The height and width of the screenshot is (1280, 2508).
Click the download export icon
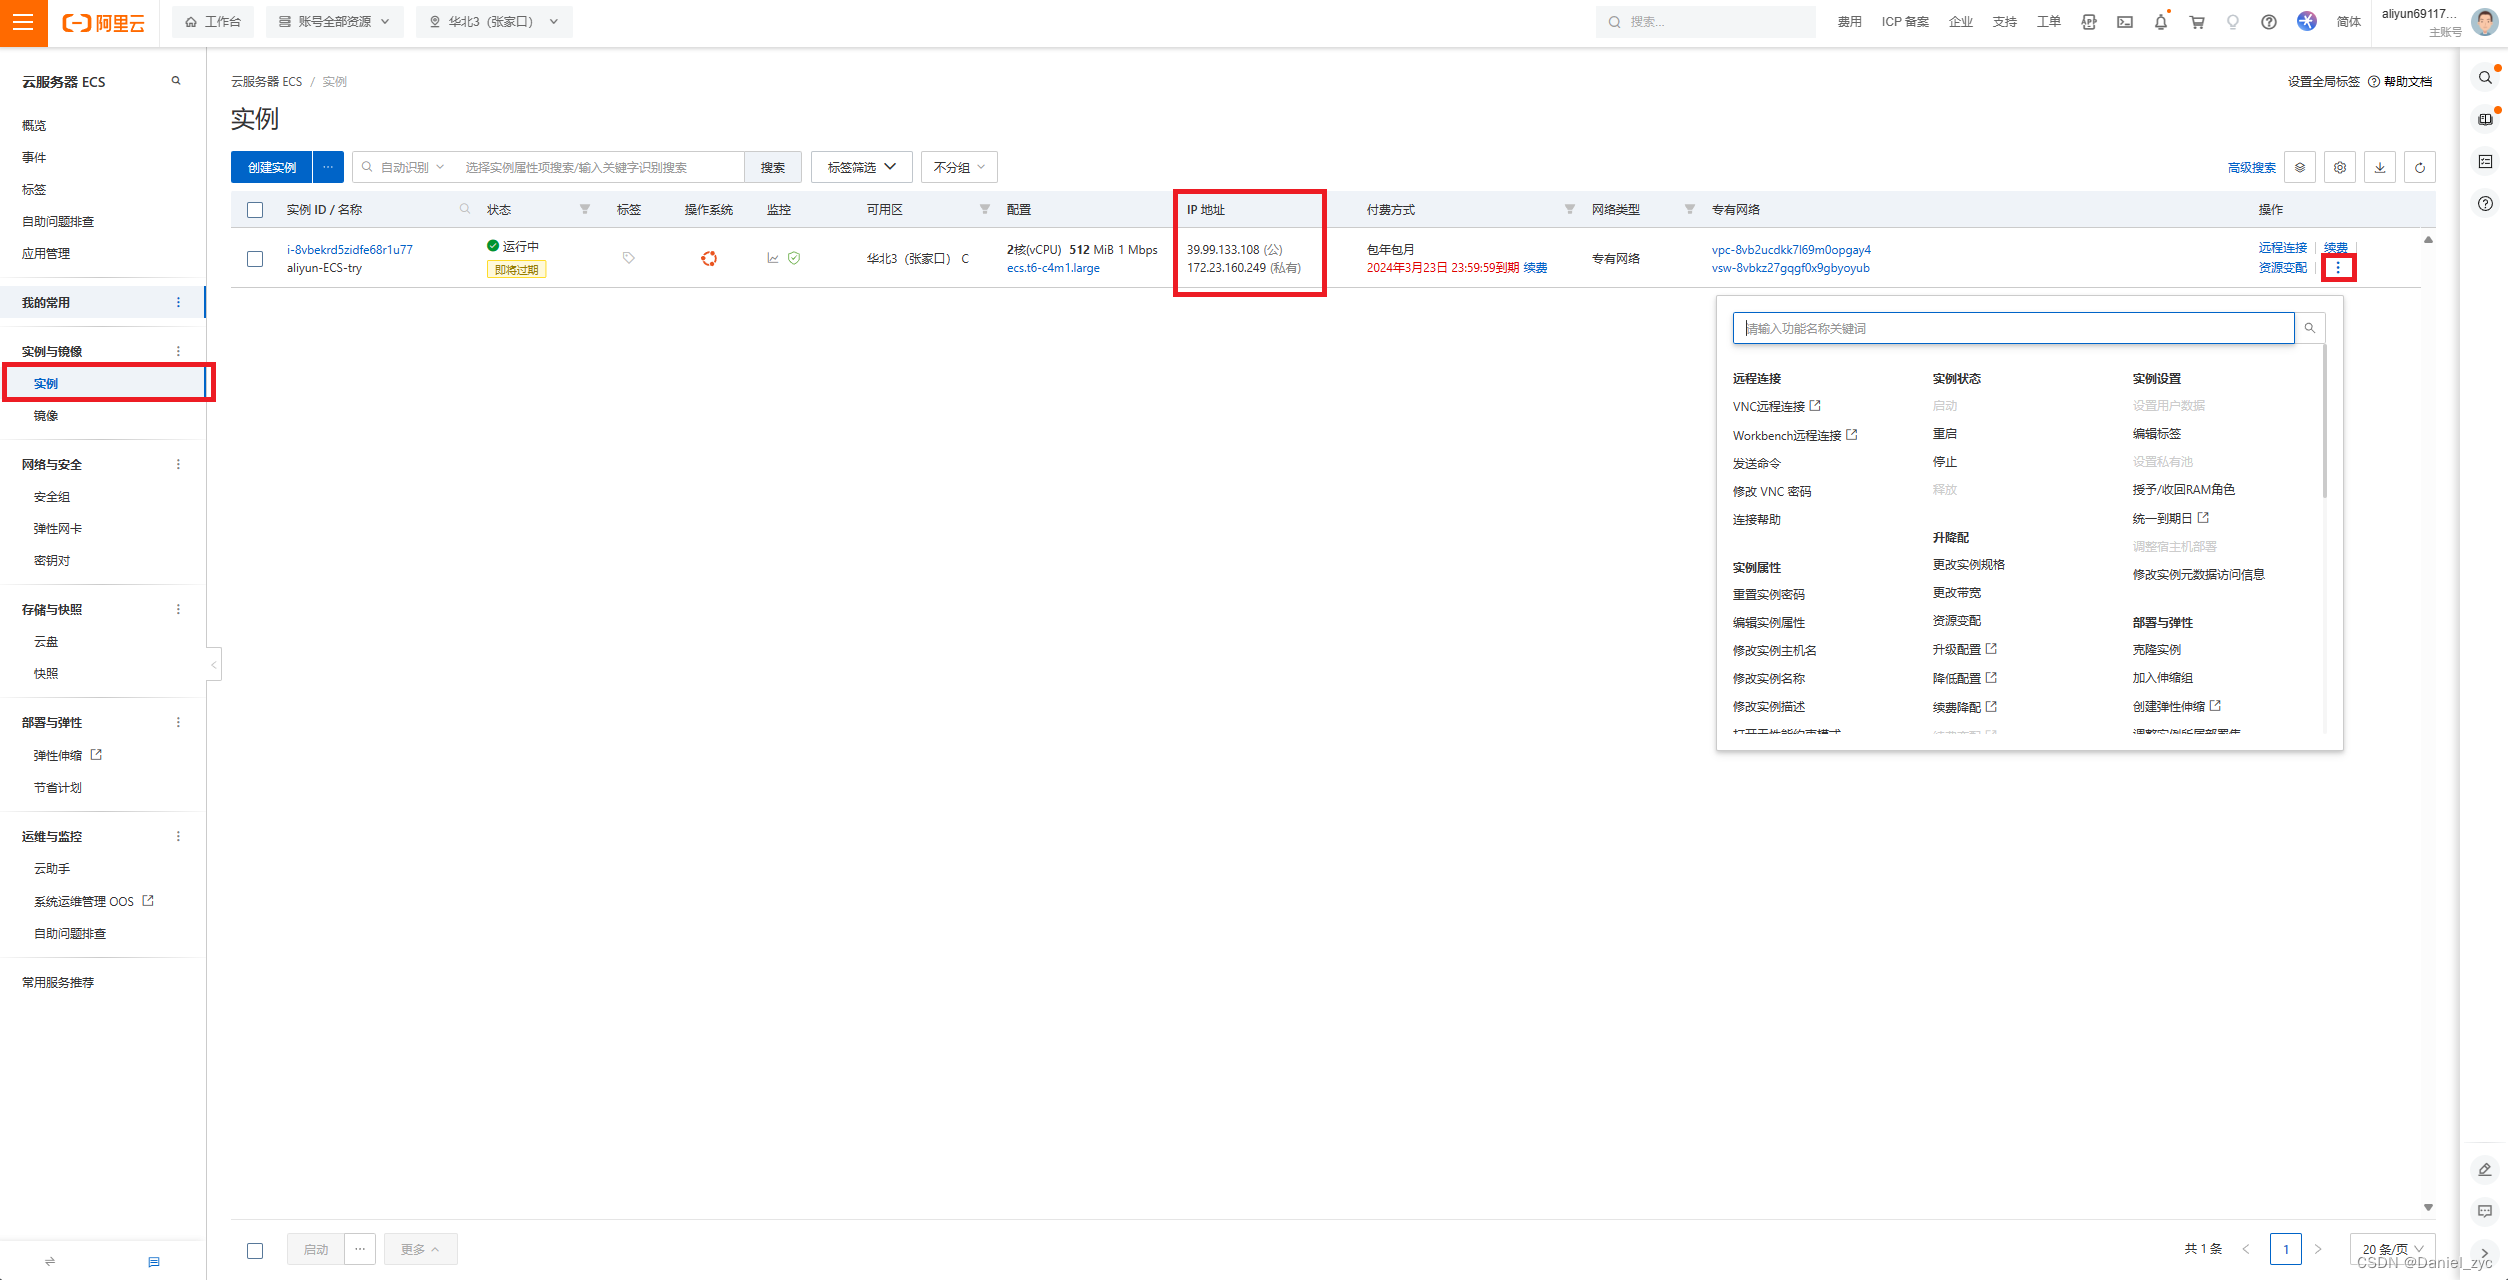pos(2379,168)
